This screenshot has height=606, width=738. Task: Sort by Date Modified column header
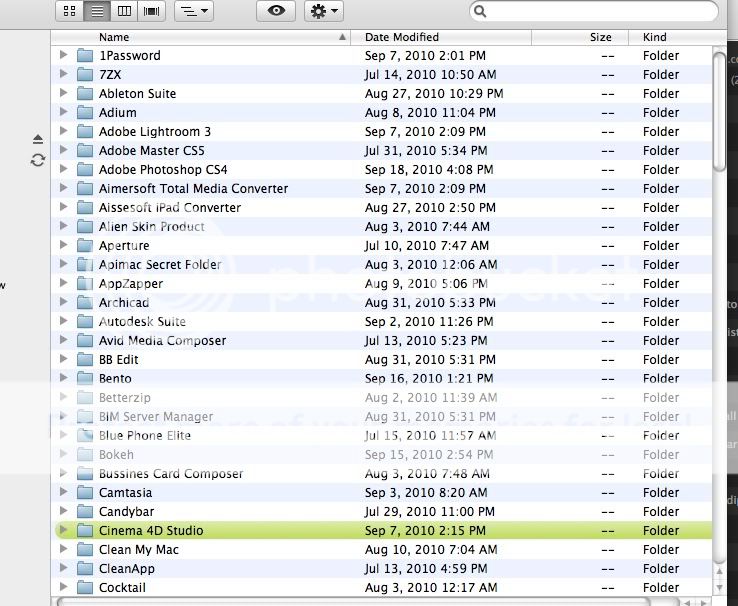click(x=441, y=37)
